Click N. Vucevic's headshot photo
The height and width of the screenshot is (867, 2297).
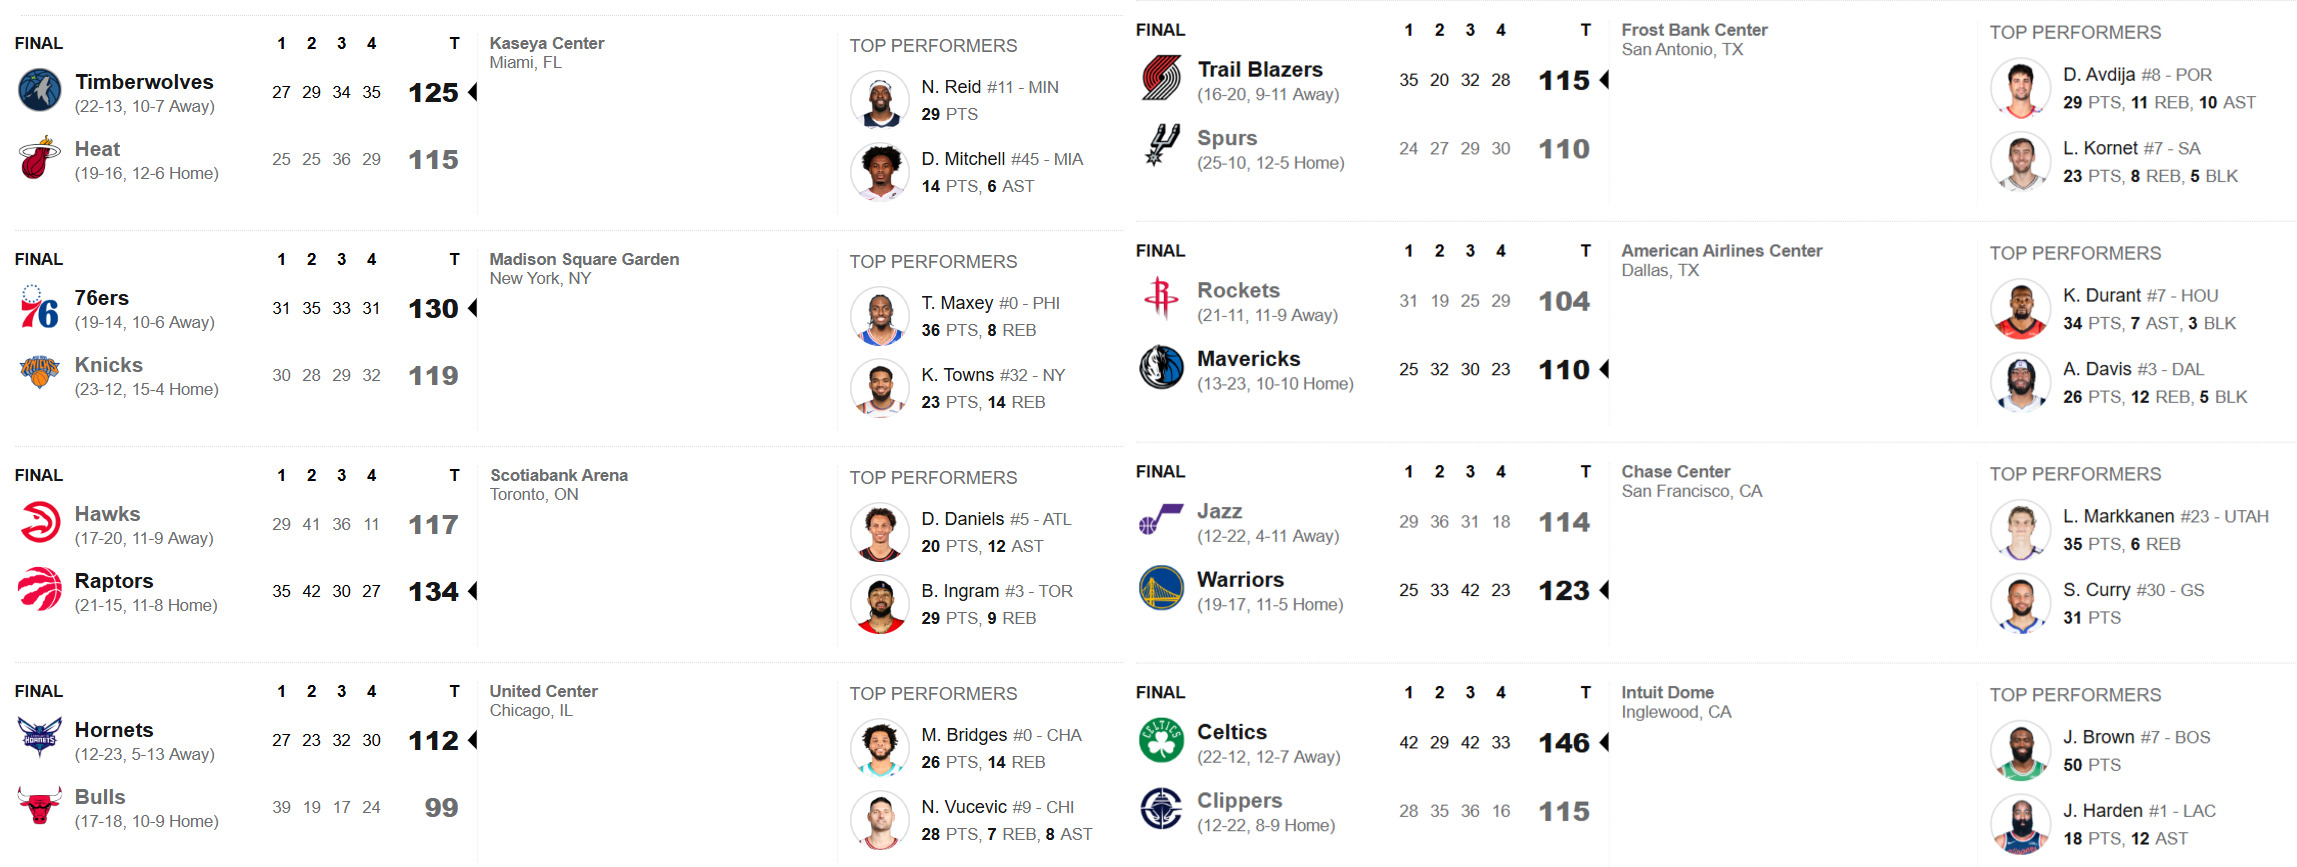(x=879, y=819)
